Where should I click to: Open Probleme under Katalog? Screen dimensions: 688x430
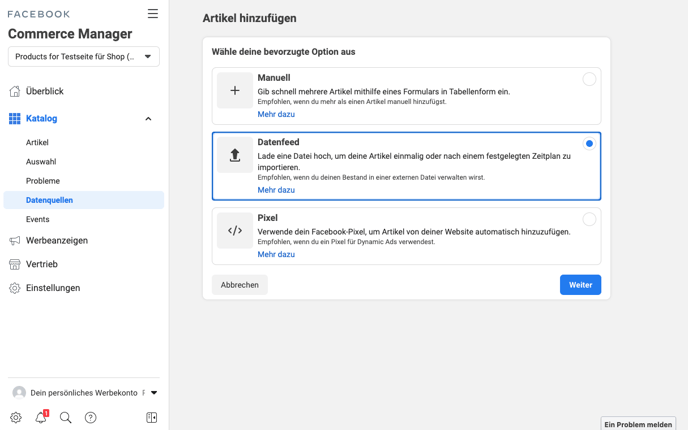pyautogui.click(x=43, y=181)
